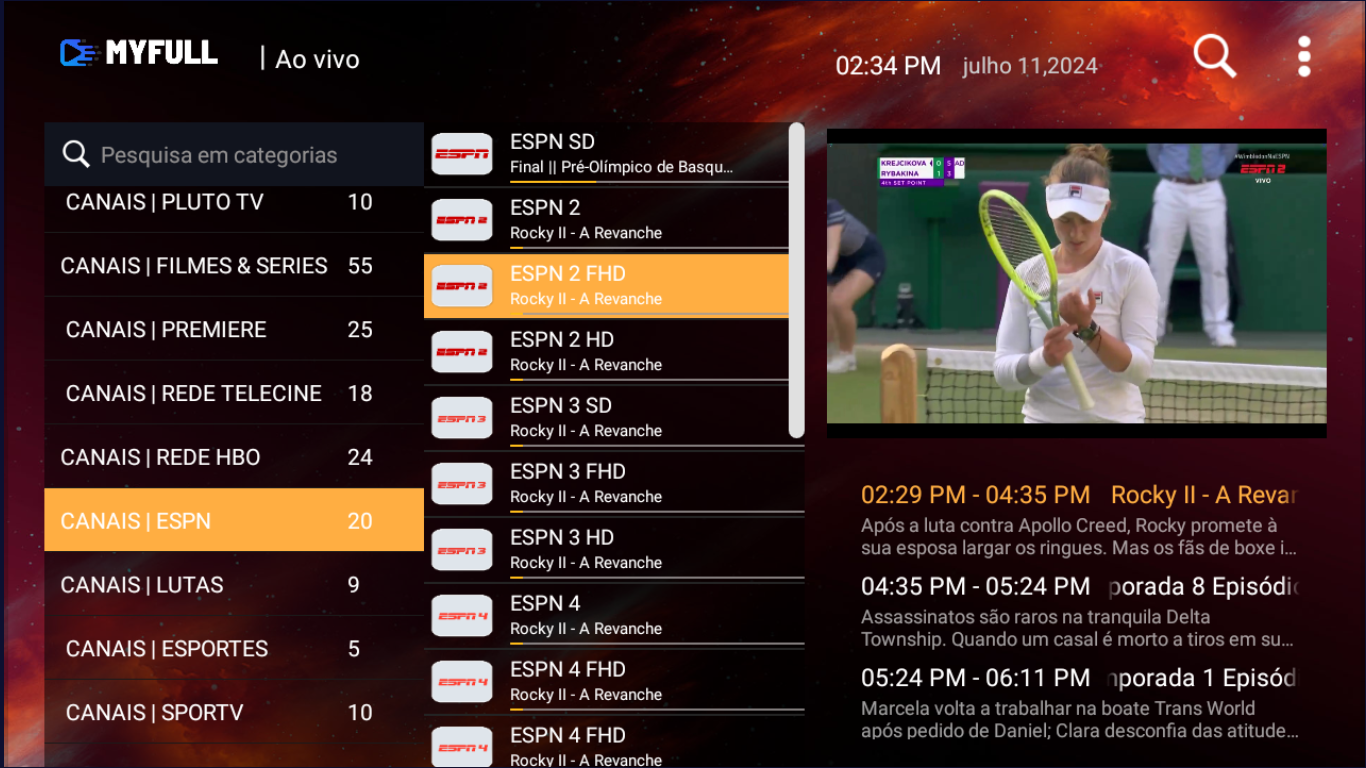The image size is (1366, 768).
Task: Click the ESPN 2 HD channel logo
Action: click(x=462, y=352)
